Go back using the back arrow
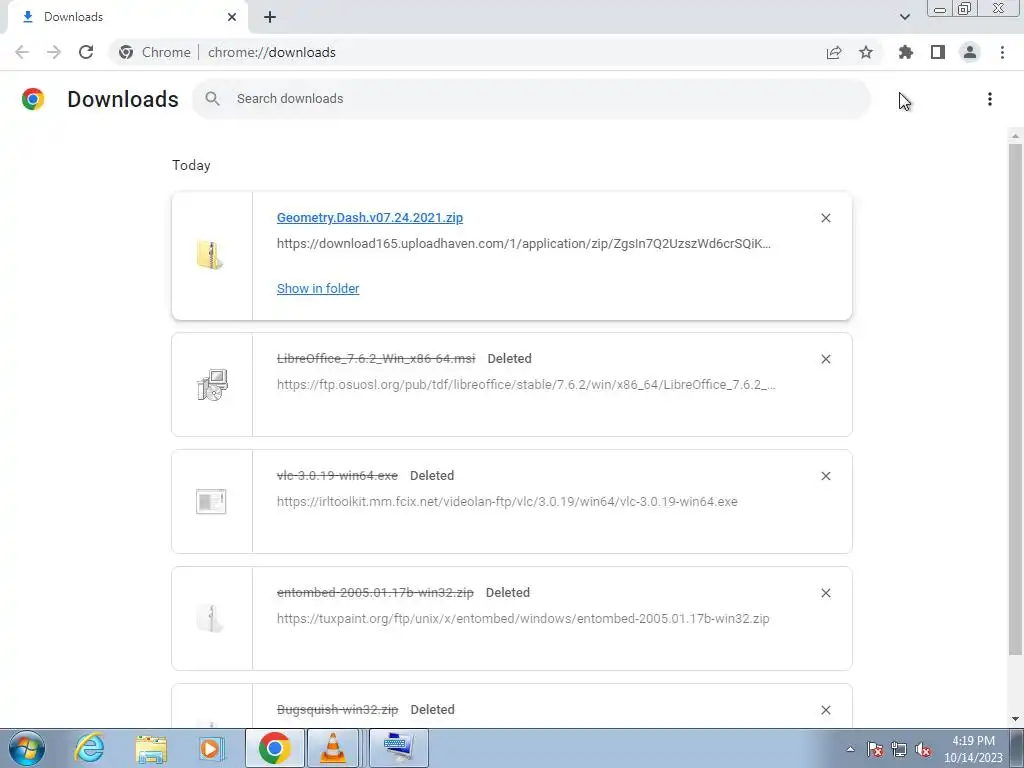The width and height of the screenshot is (1024, 768). pyautogui.click(x=22, y=52)
